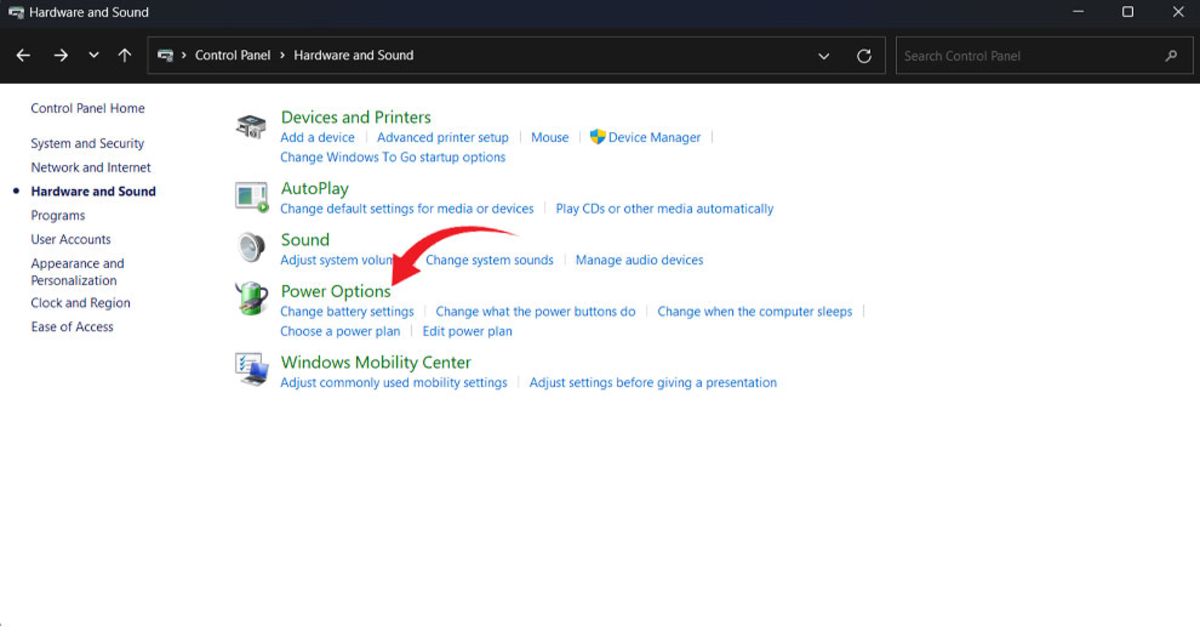Open the Sound heading
1200x632 pixels.
coord(305,240)
